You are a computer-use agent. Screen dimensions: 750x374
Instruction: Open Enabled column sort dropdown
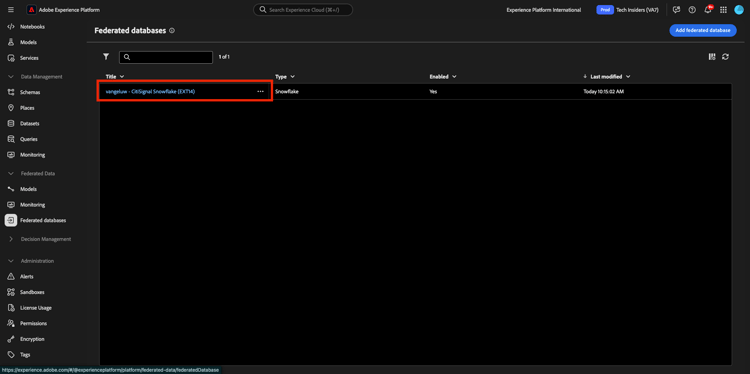[x=454, y=77]
